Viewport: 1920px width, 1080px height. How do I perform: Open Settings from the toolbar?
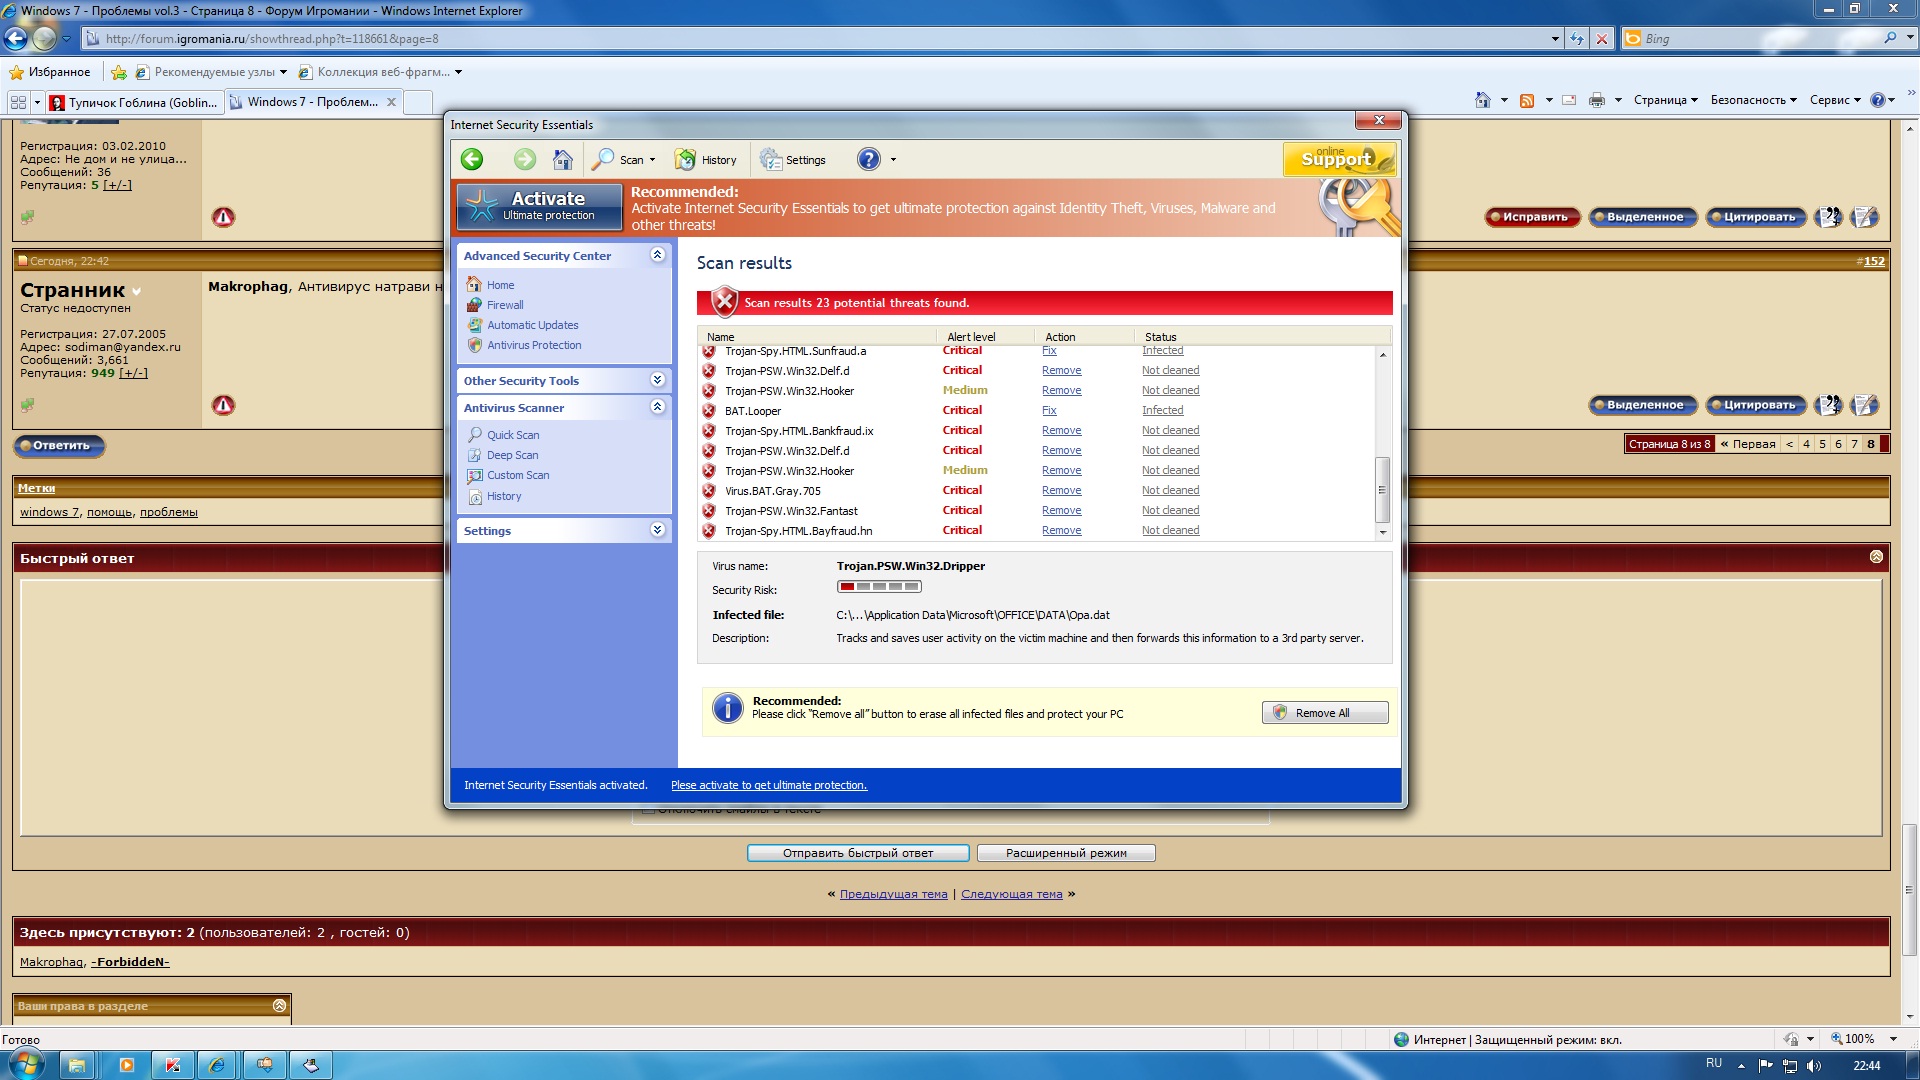point(793,160)
